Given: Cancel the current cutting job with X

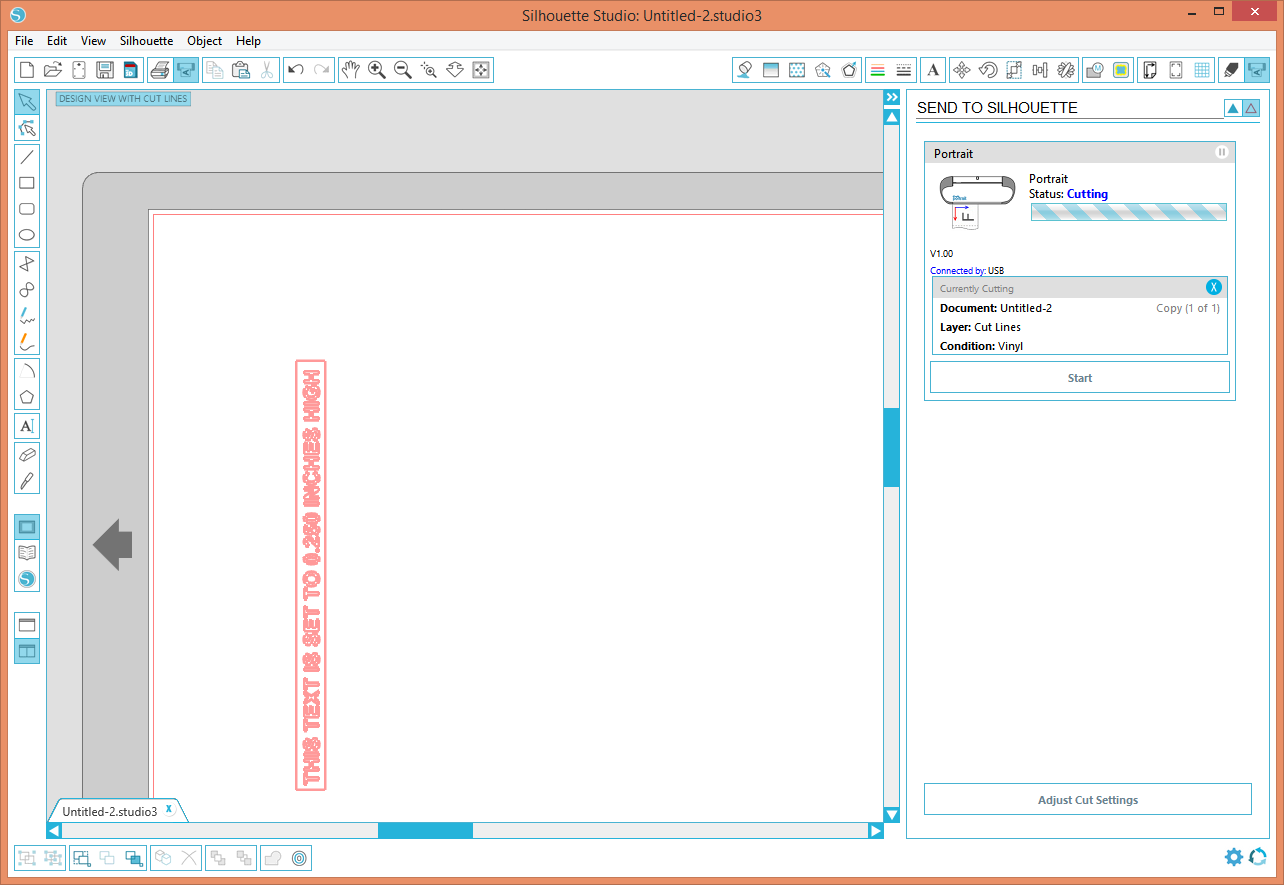Looking at the screenshot, I should [x=1214, y=288].
